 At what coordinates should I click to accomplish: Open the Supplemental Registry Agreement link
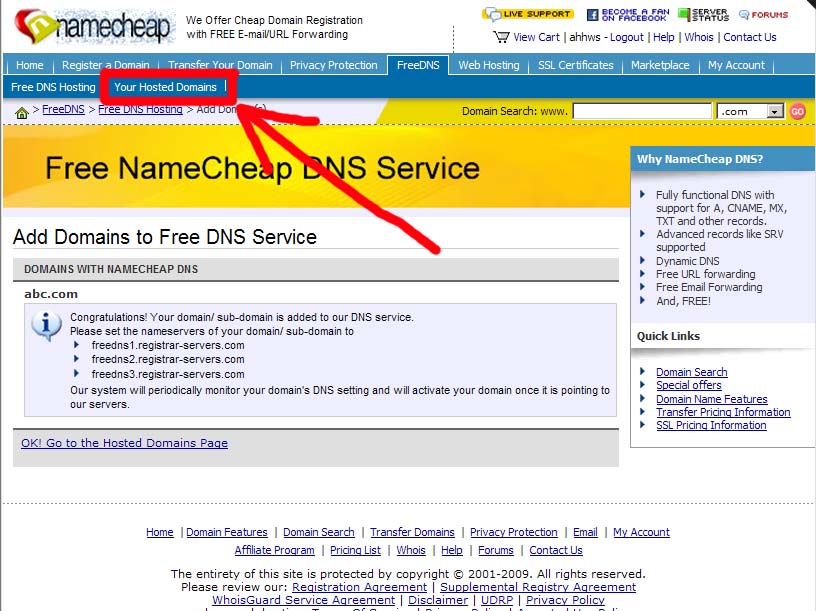point(538,587)
